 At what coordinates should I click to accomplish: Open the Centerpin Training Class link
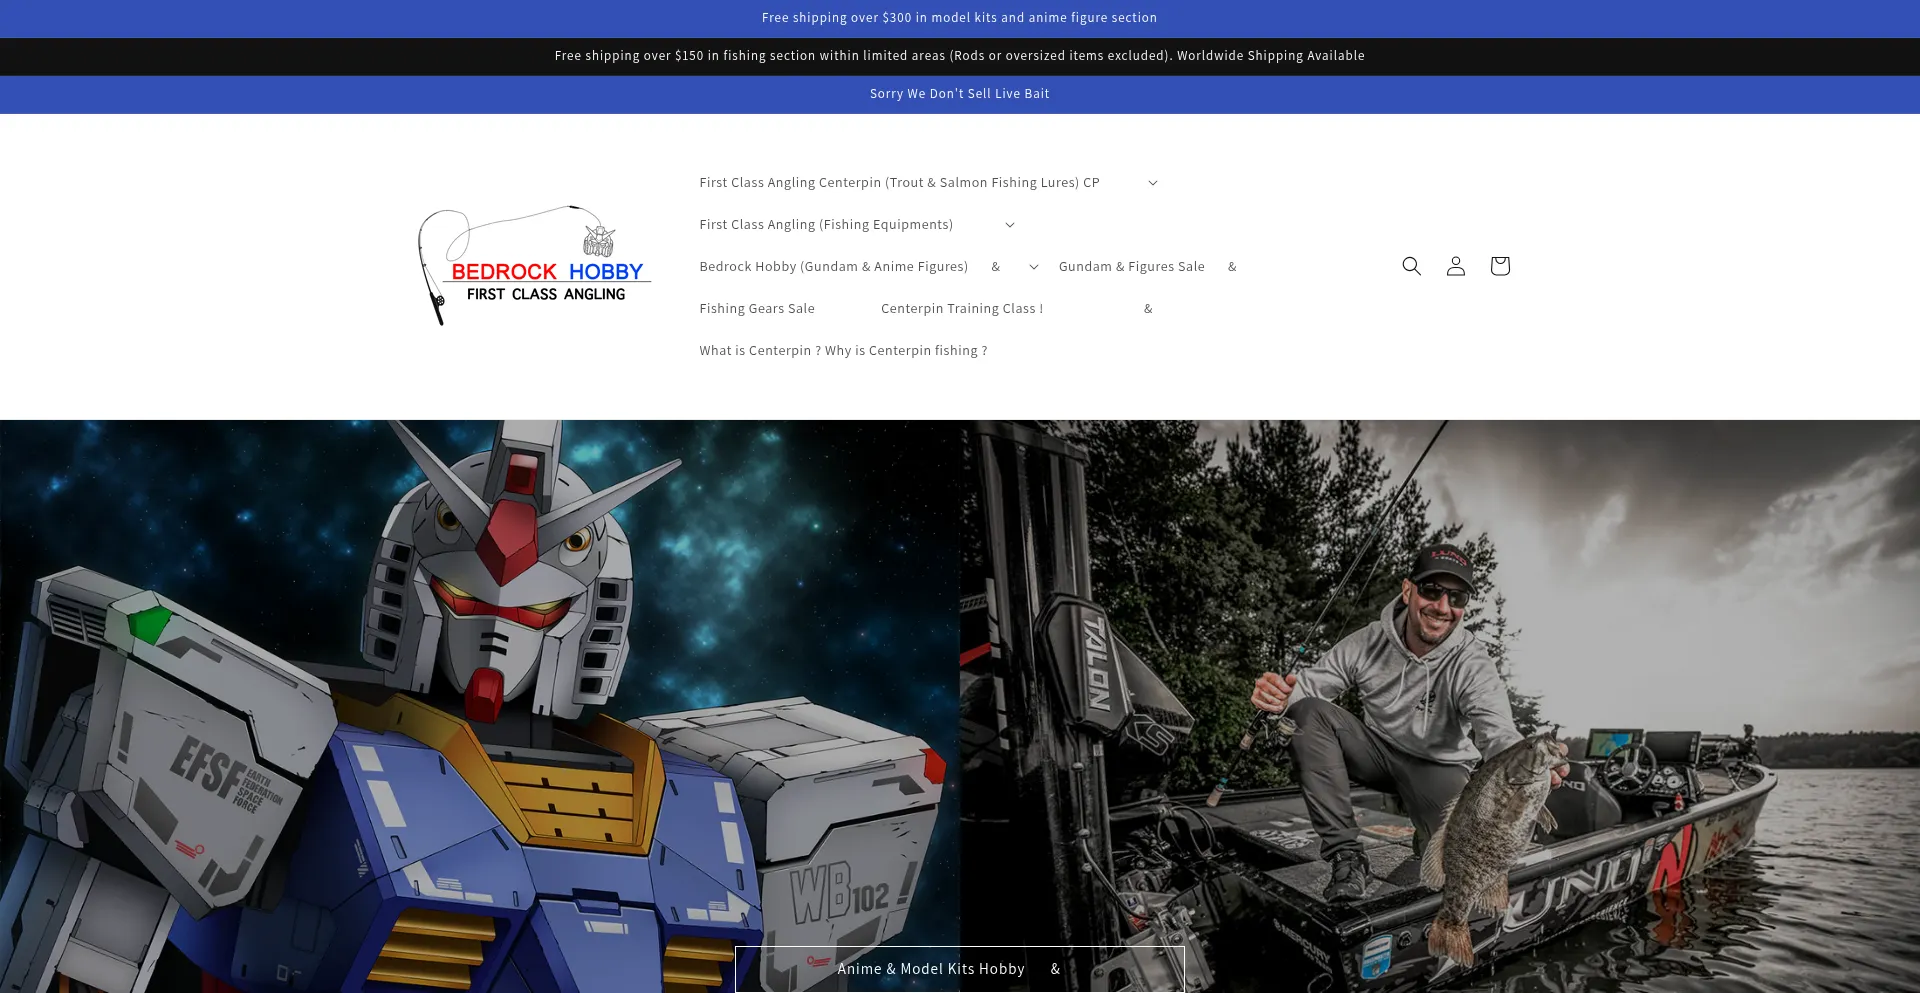coord(961,309)
